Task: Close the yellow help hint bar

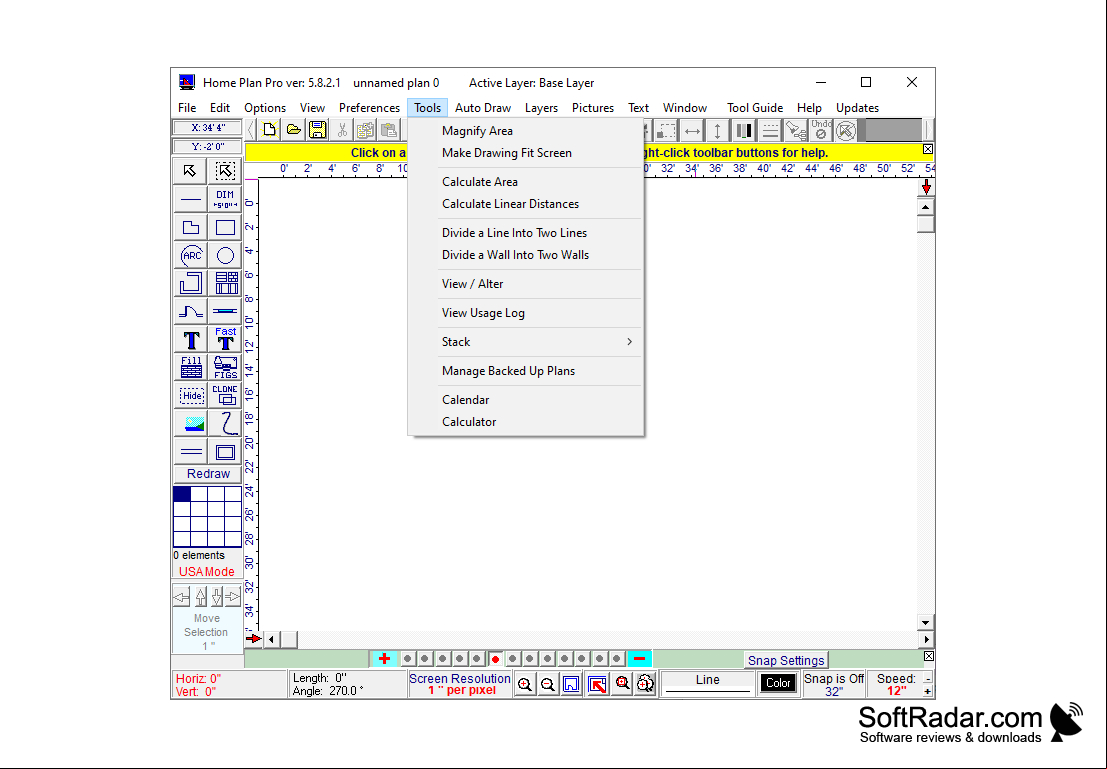Action: tap(928, 149)
